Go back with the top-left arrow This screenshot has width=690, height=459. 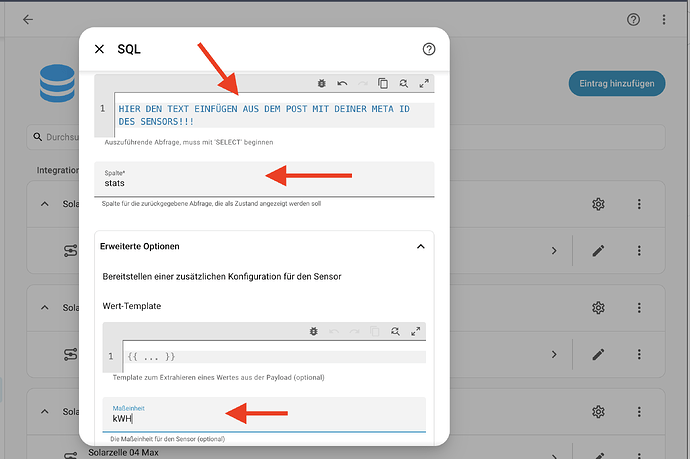[28, 19]
